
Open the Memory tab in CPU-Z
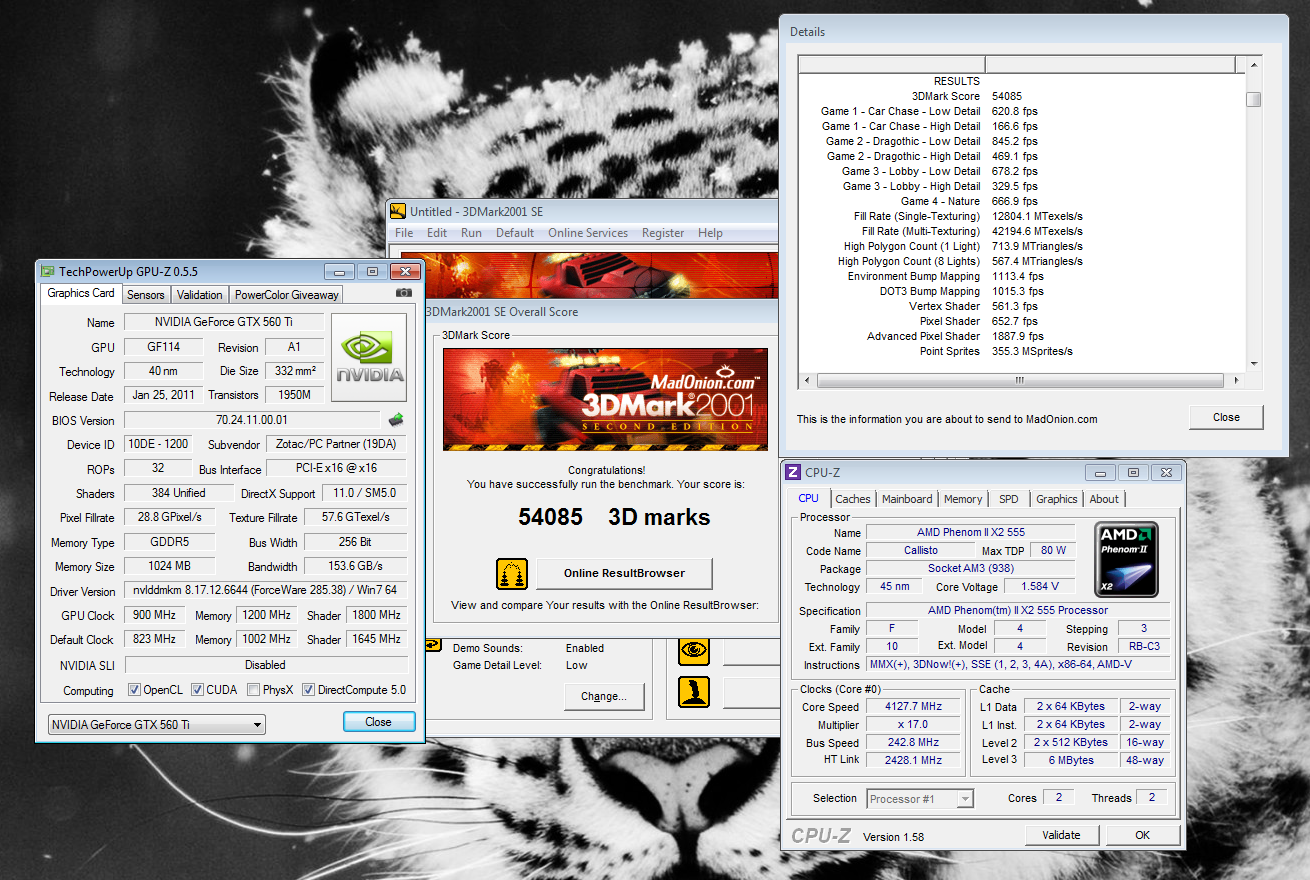point(963,499)
